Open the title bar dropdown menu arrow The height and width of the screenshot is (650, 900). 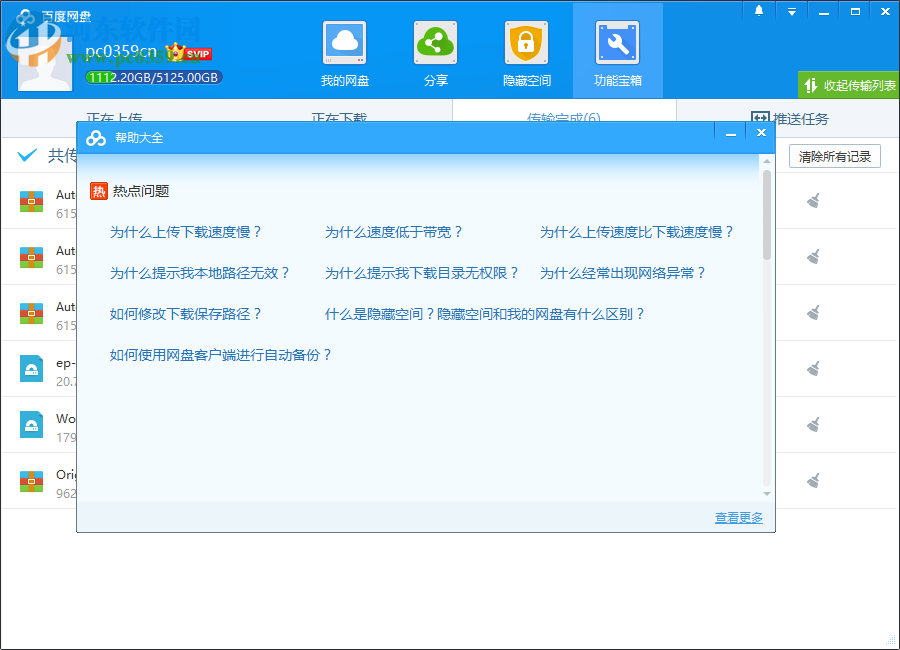tap(792, 11)
